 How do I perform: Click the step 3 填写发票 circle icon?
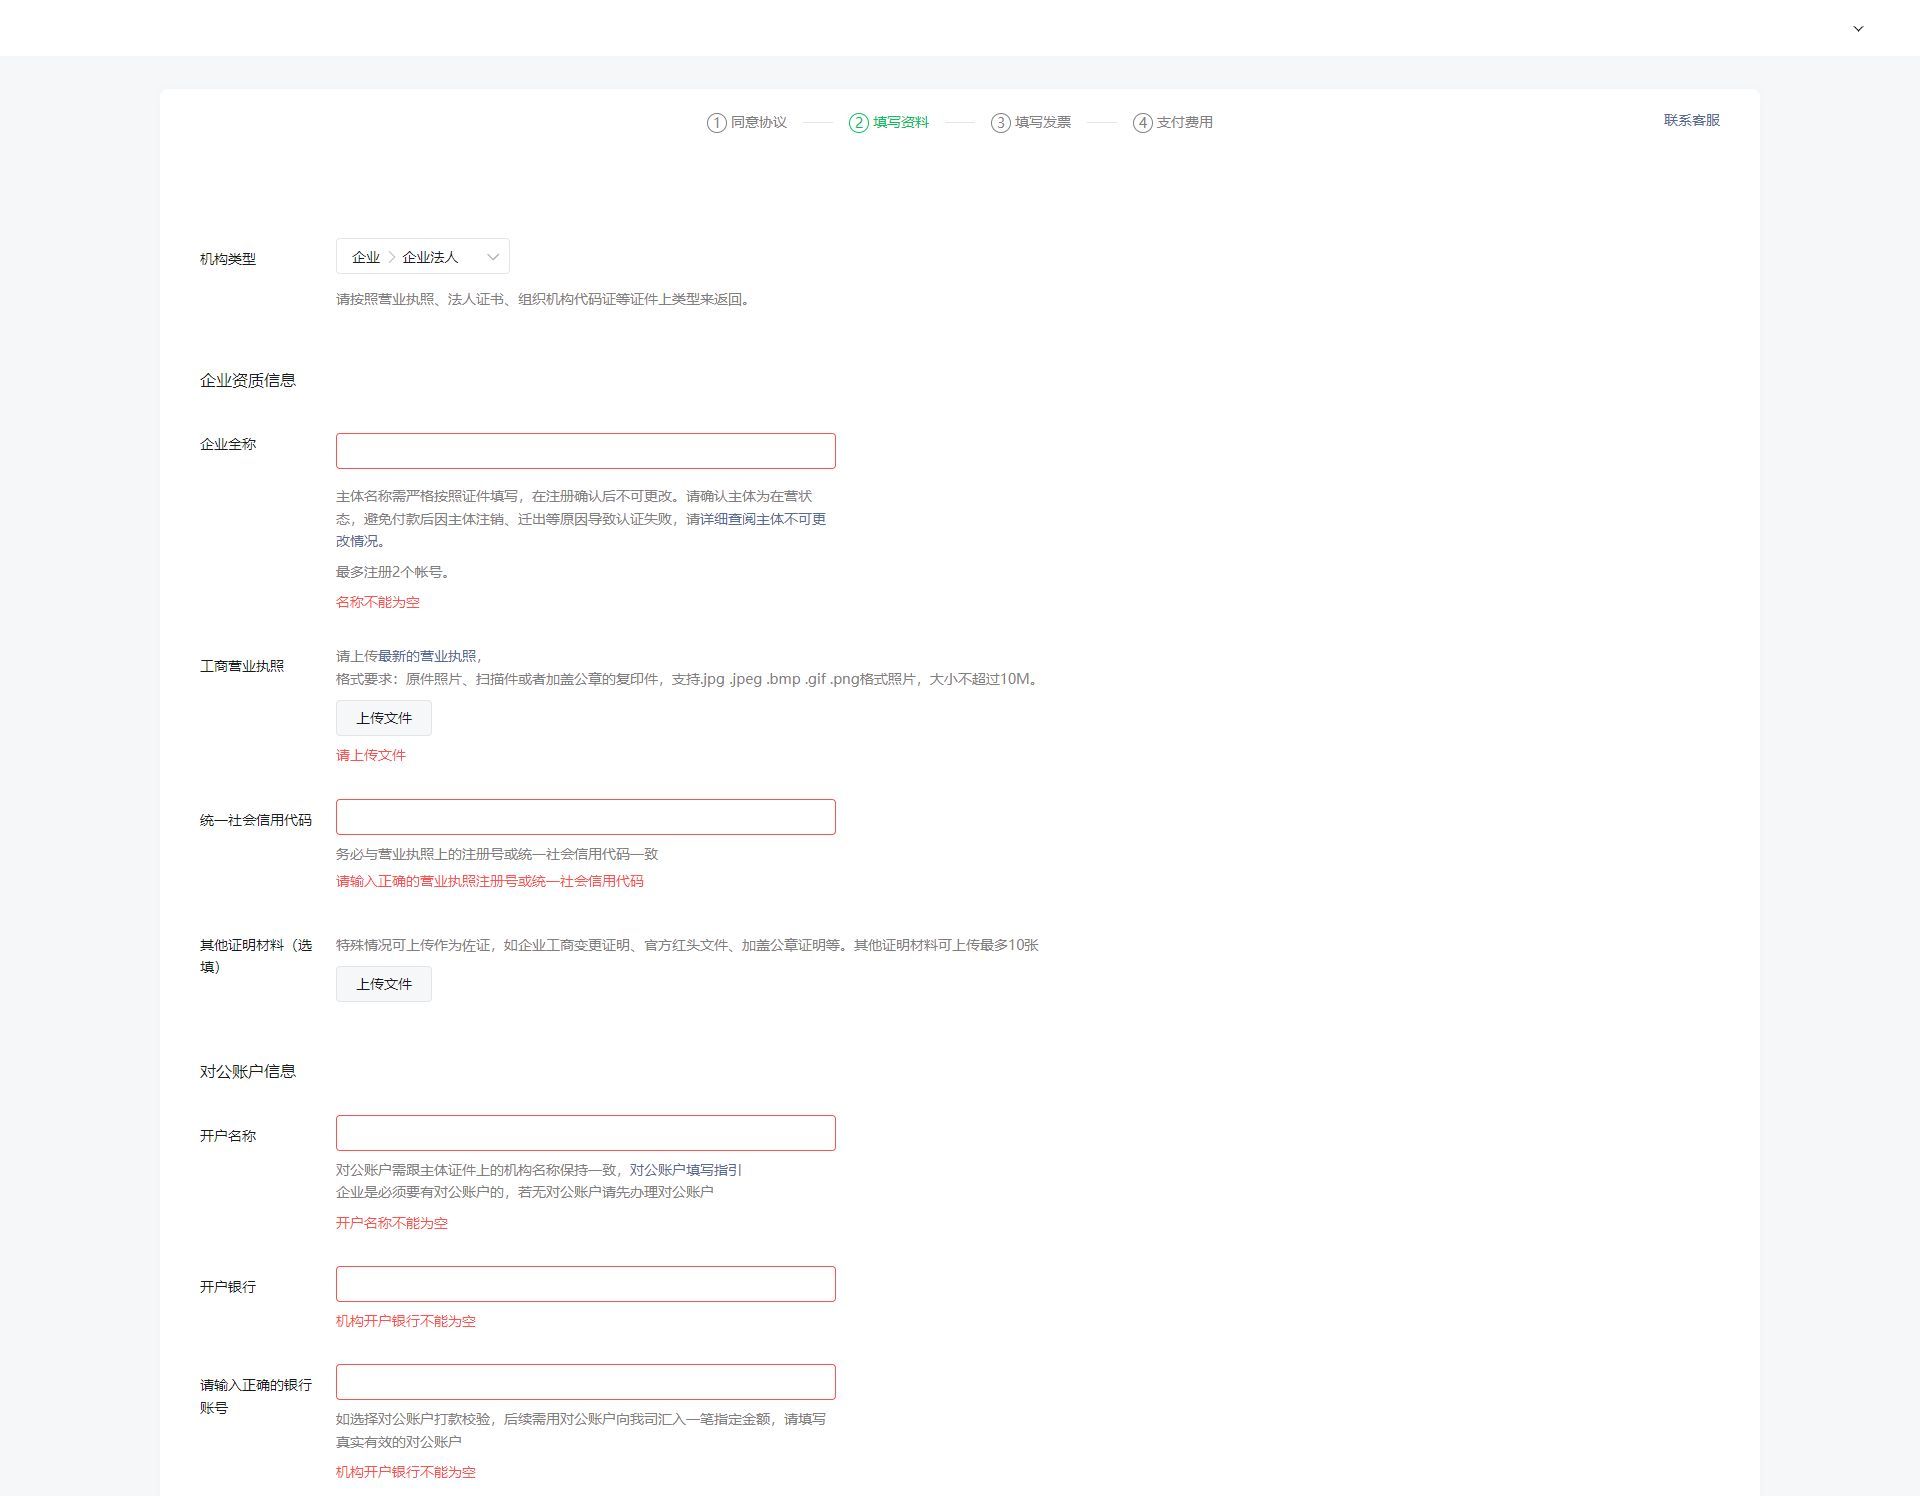tap(1000, 123)
